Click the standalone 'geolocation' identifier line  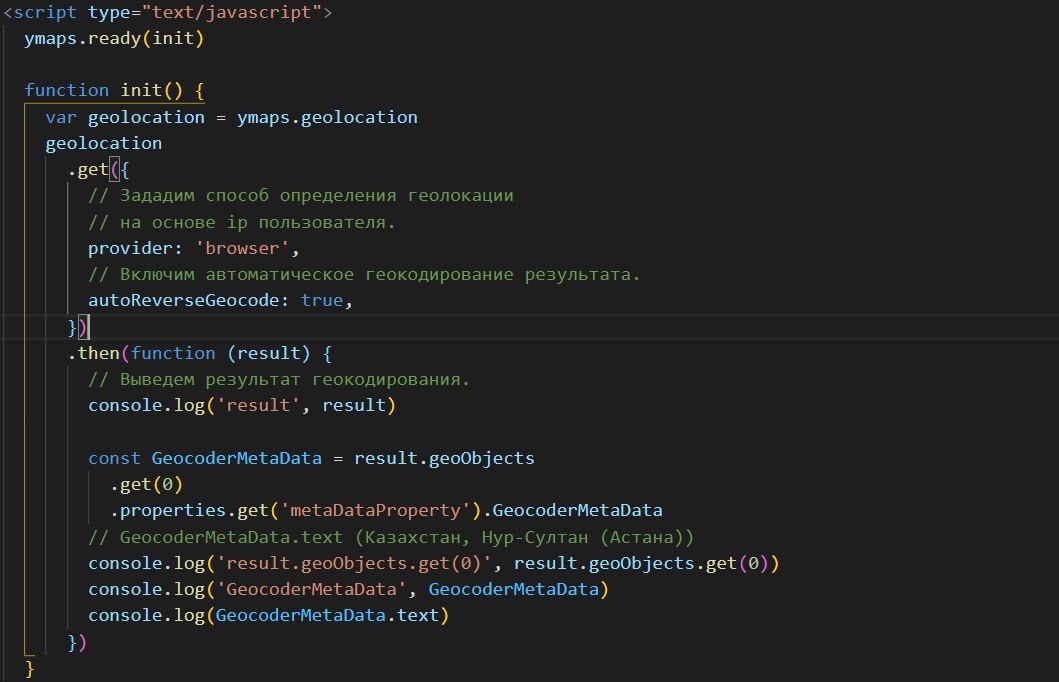tap(103, 144)
